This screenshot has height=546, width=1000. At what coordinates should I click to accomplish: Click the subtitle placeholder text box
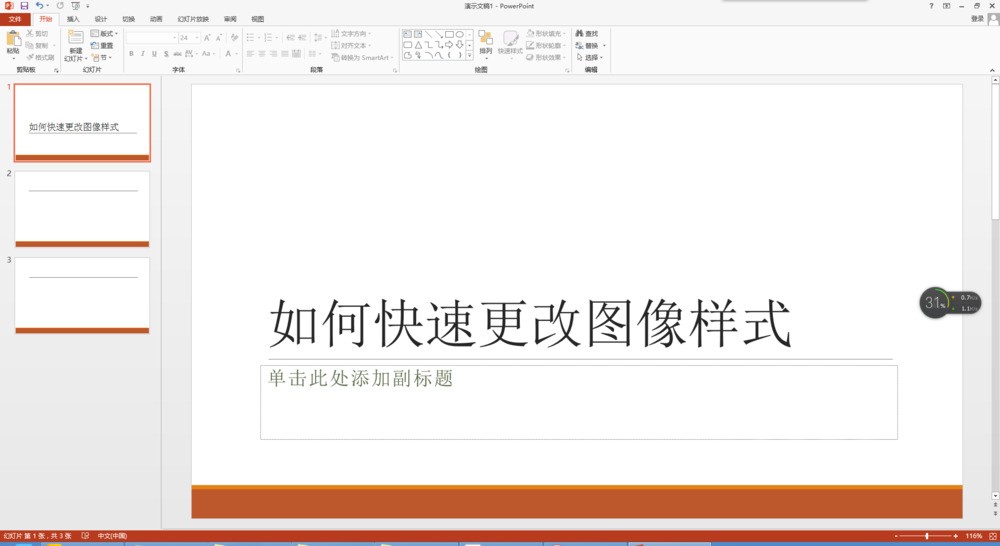pos(578,402)
